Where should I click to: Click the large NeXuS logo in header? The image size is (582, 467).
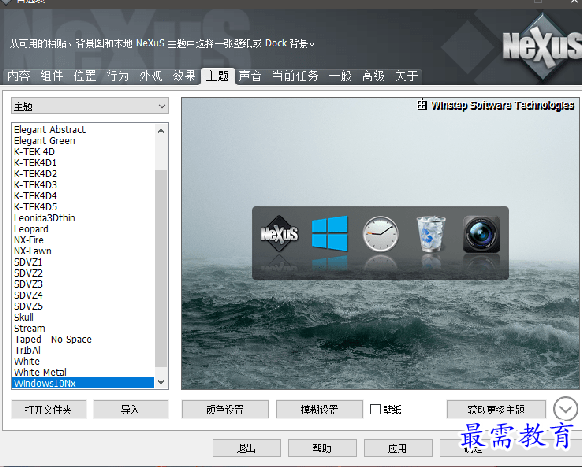[x=542, y=46]
